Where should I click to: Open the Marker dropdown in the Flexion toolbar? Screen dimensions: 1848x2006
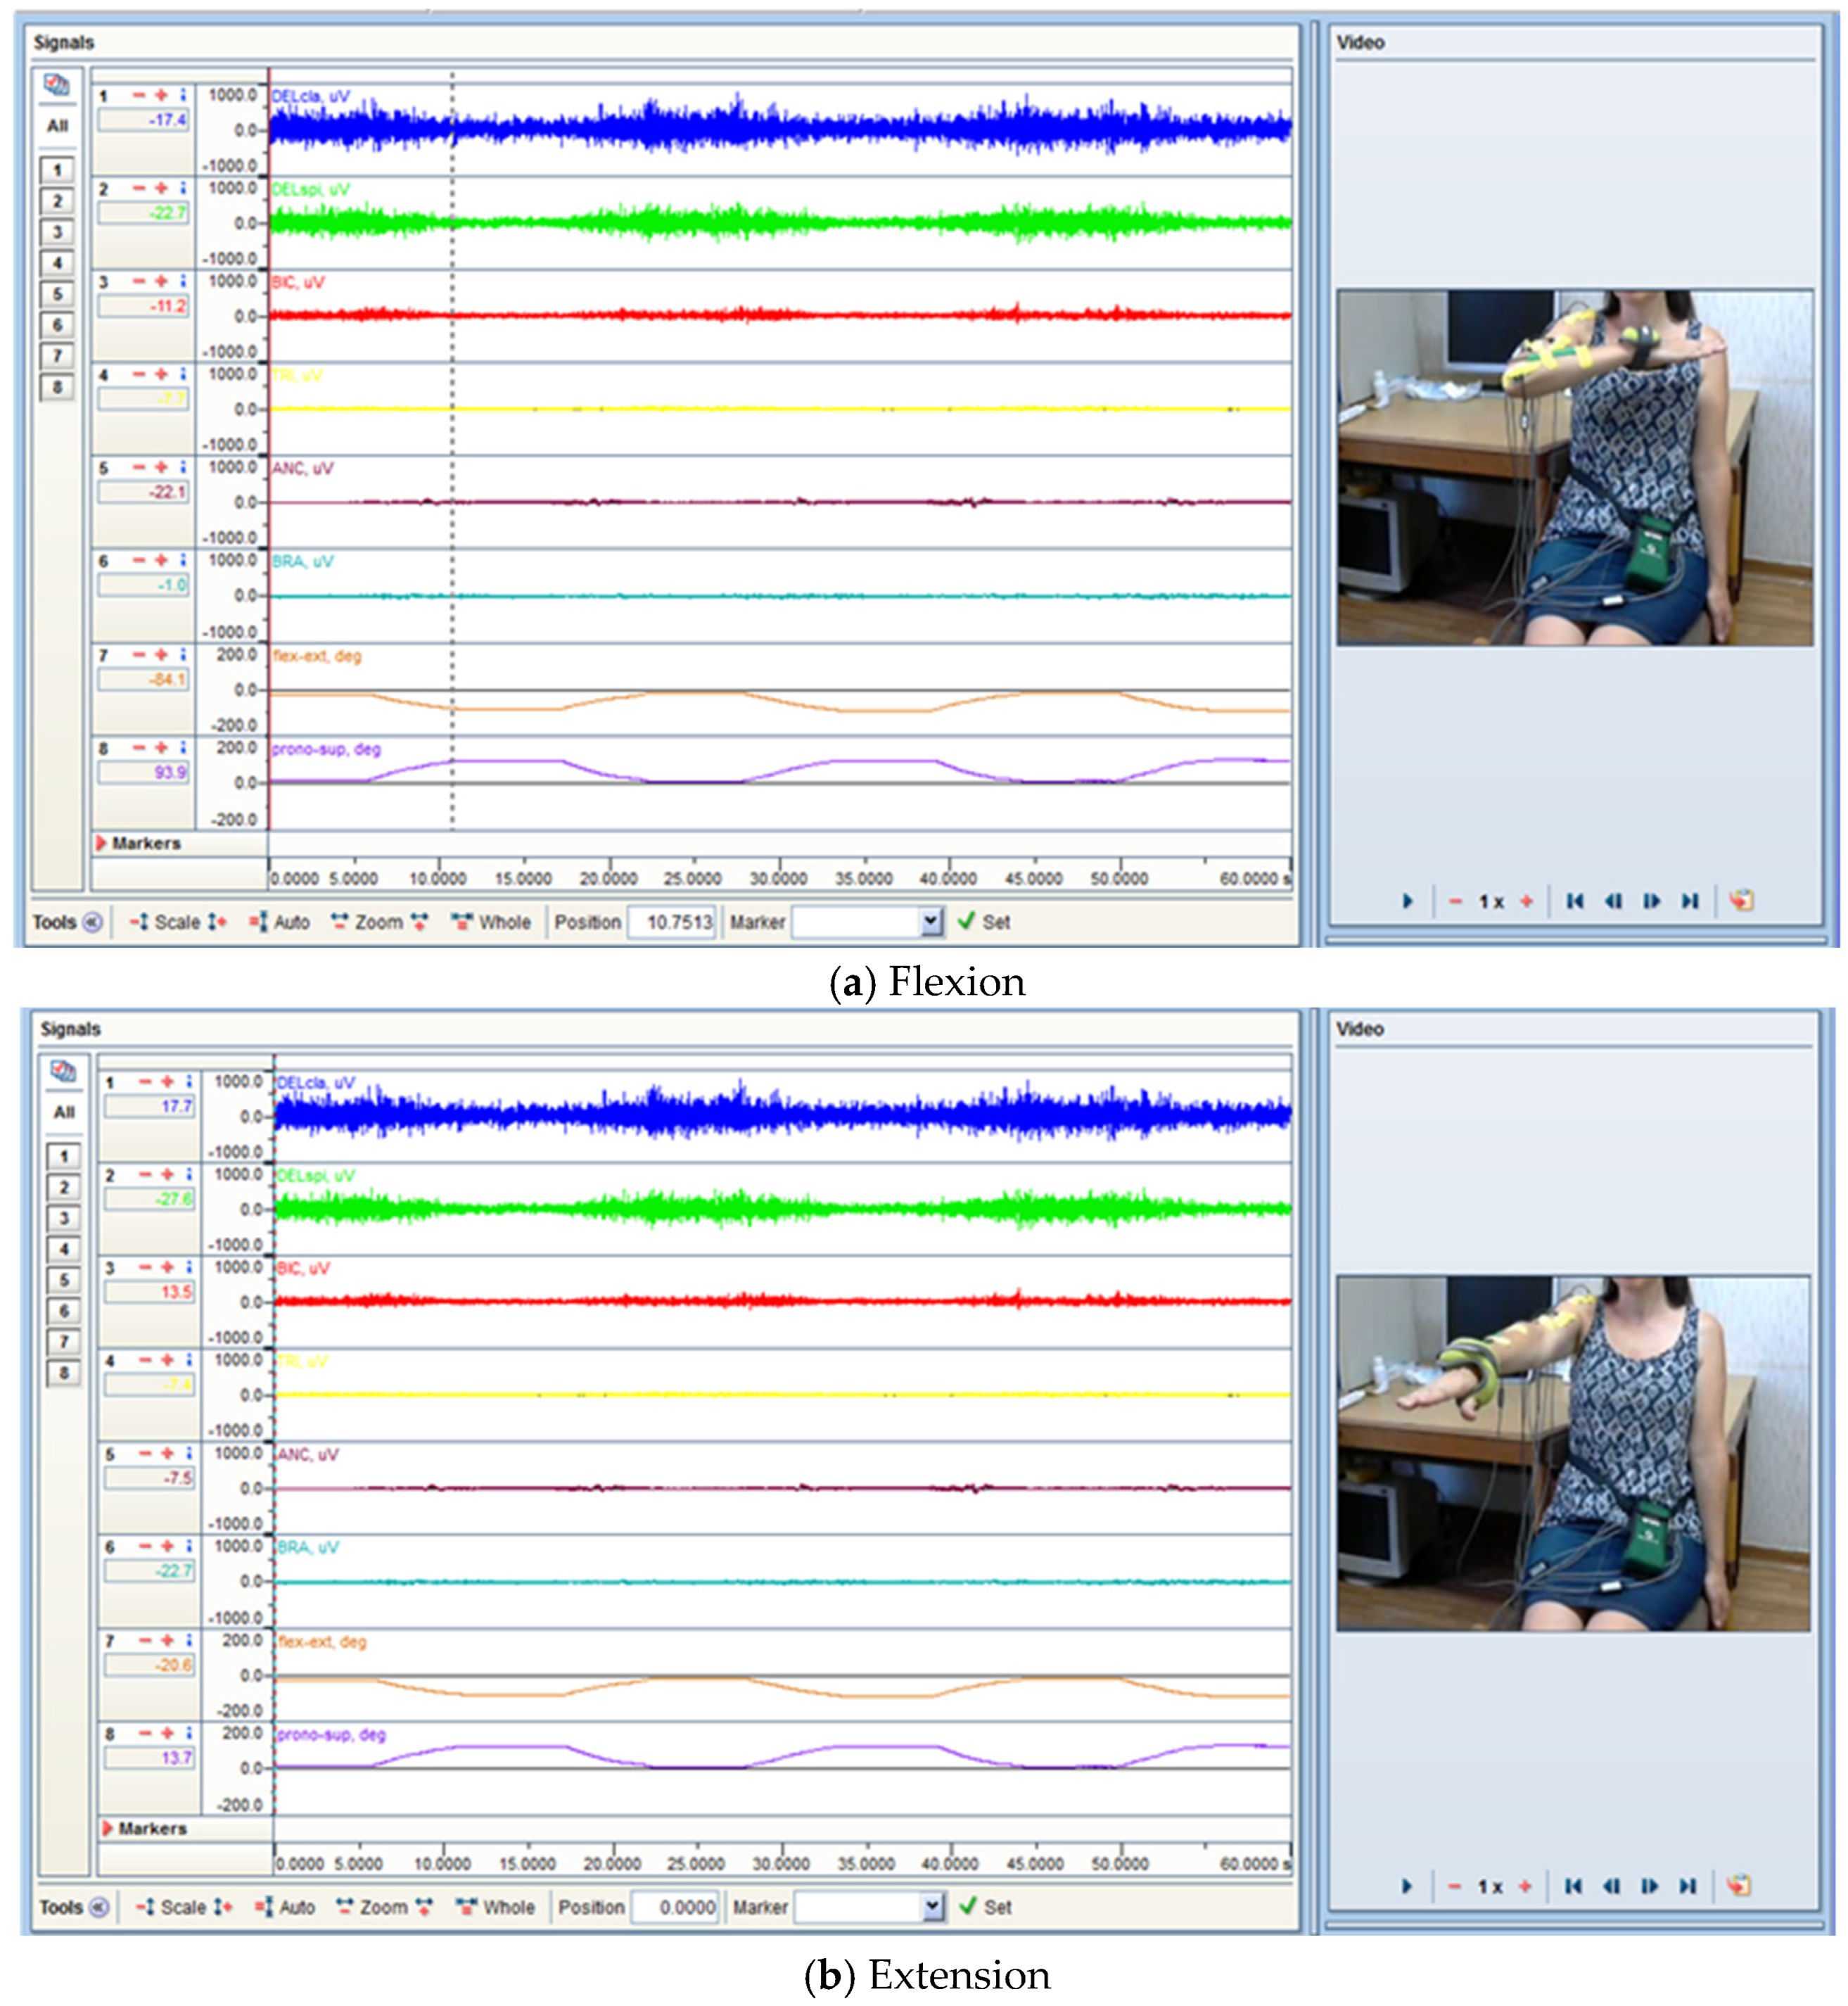coord(931,921)
